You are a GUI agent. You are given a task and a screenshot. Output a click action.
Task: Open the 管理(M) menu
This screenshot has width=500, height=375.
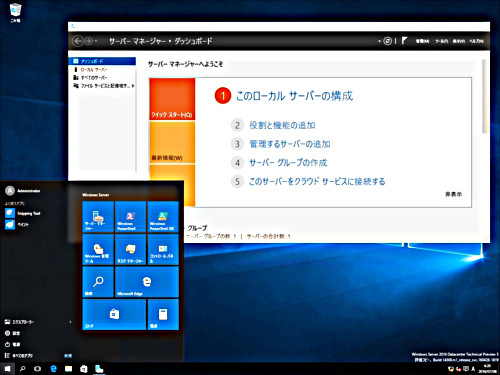422,41
